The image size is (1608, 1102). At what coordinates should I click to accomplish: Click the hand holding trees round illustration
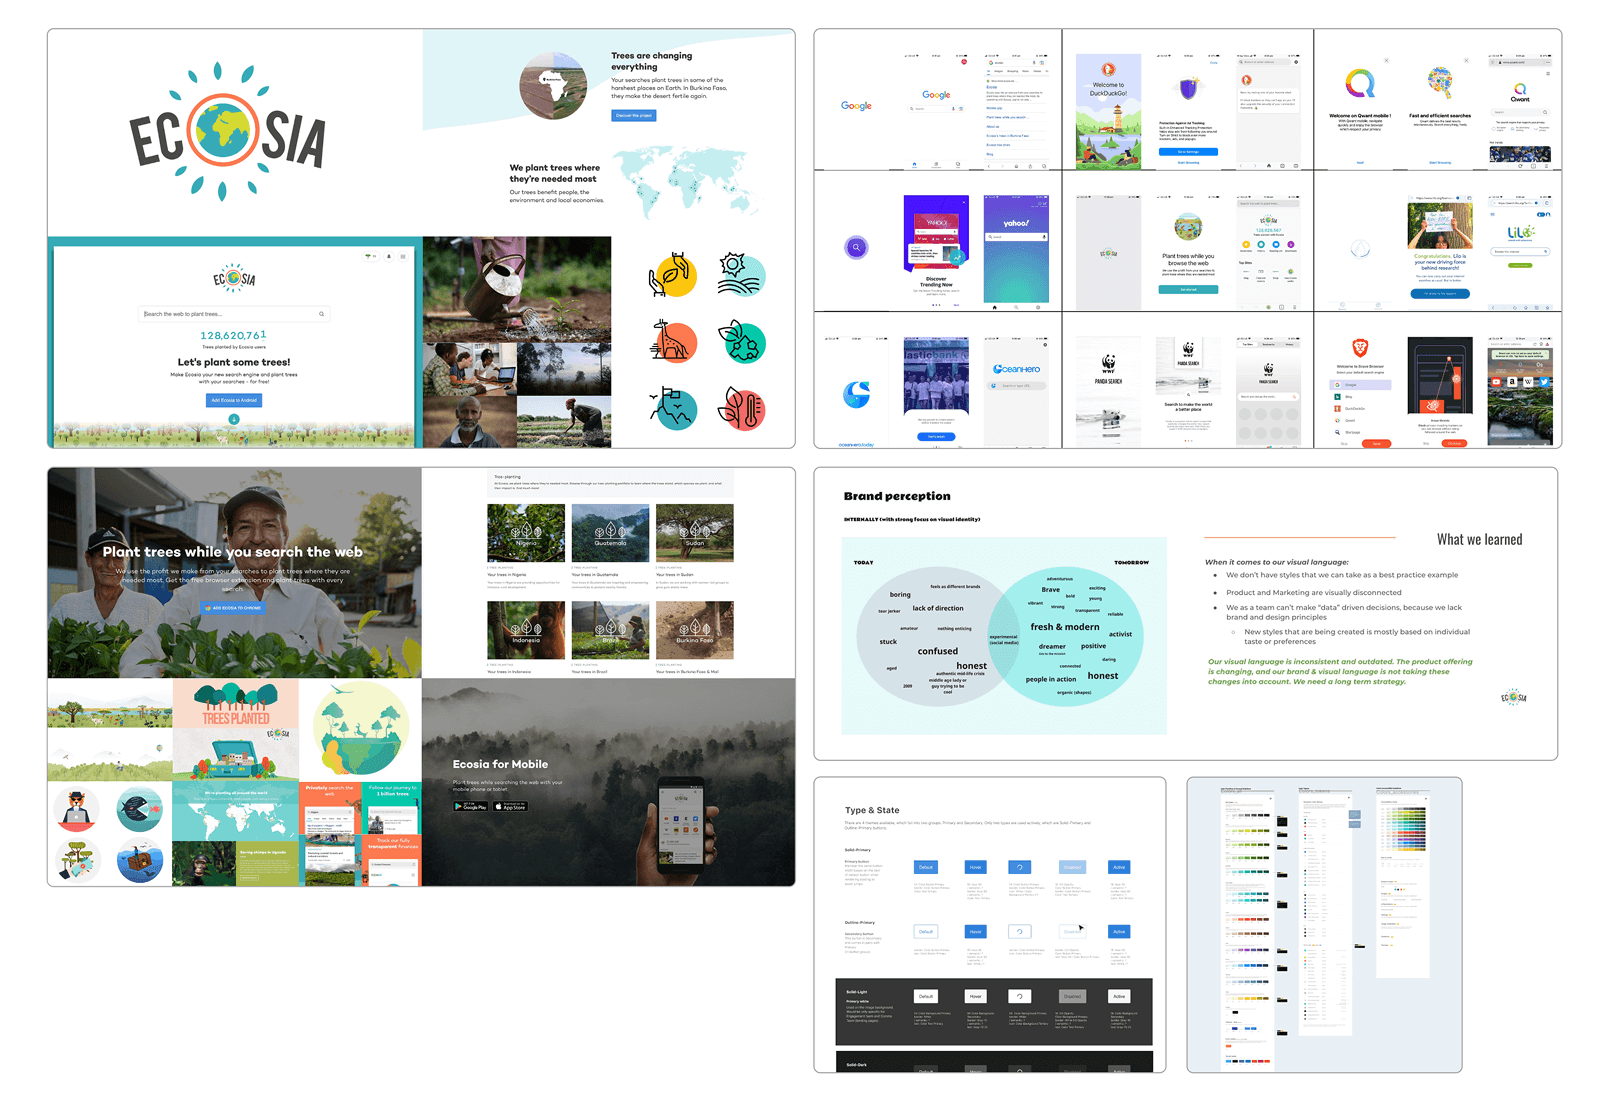click(76, 861)
